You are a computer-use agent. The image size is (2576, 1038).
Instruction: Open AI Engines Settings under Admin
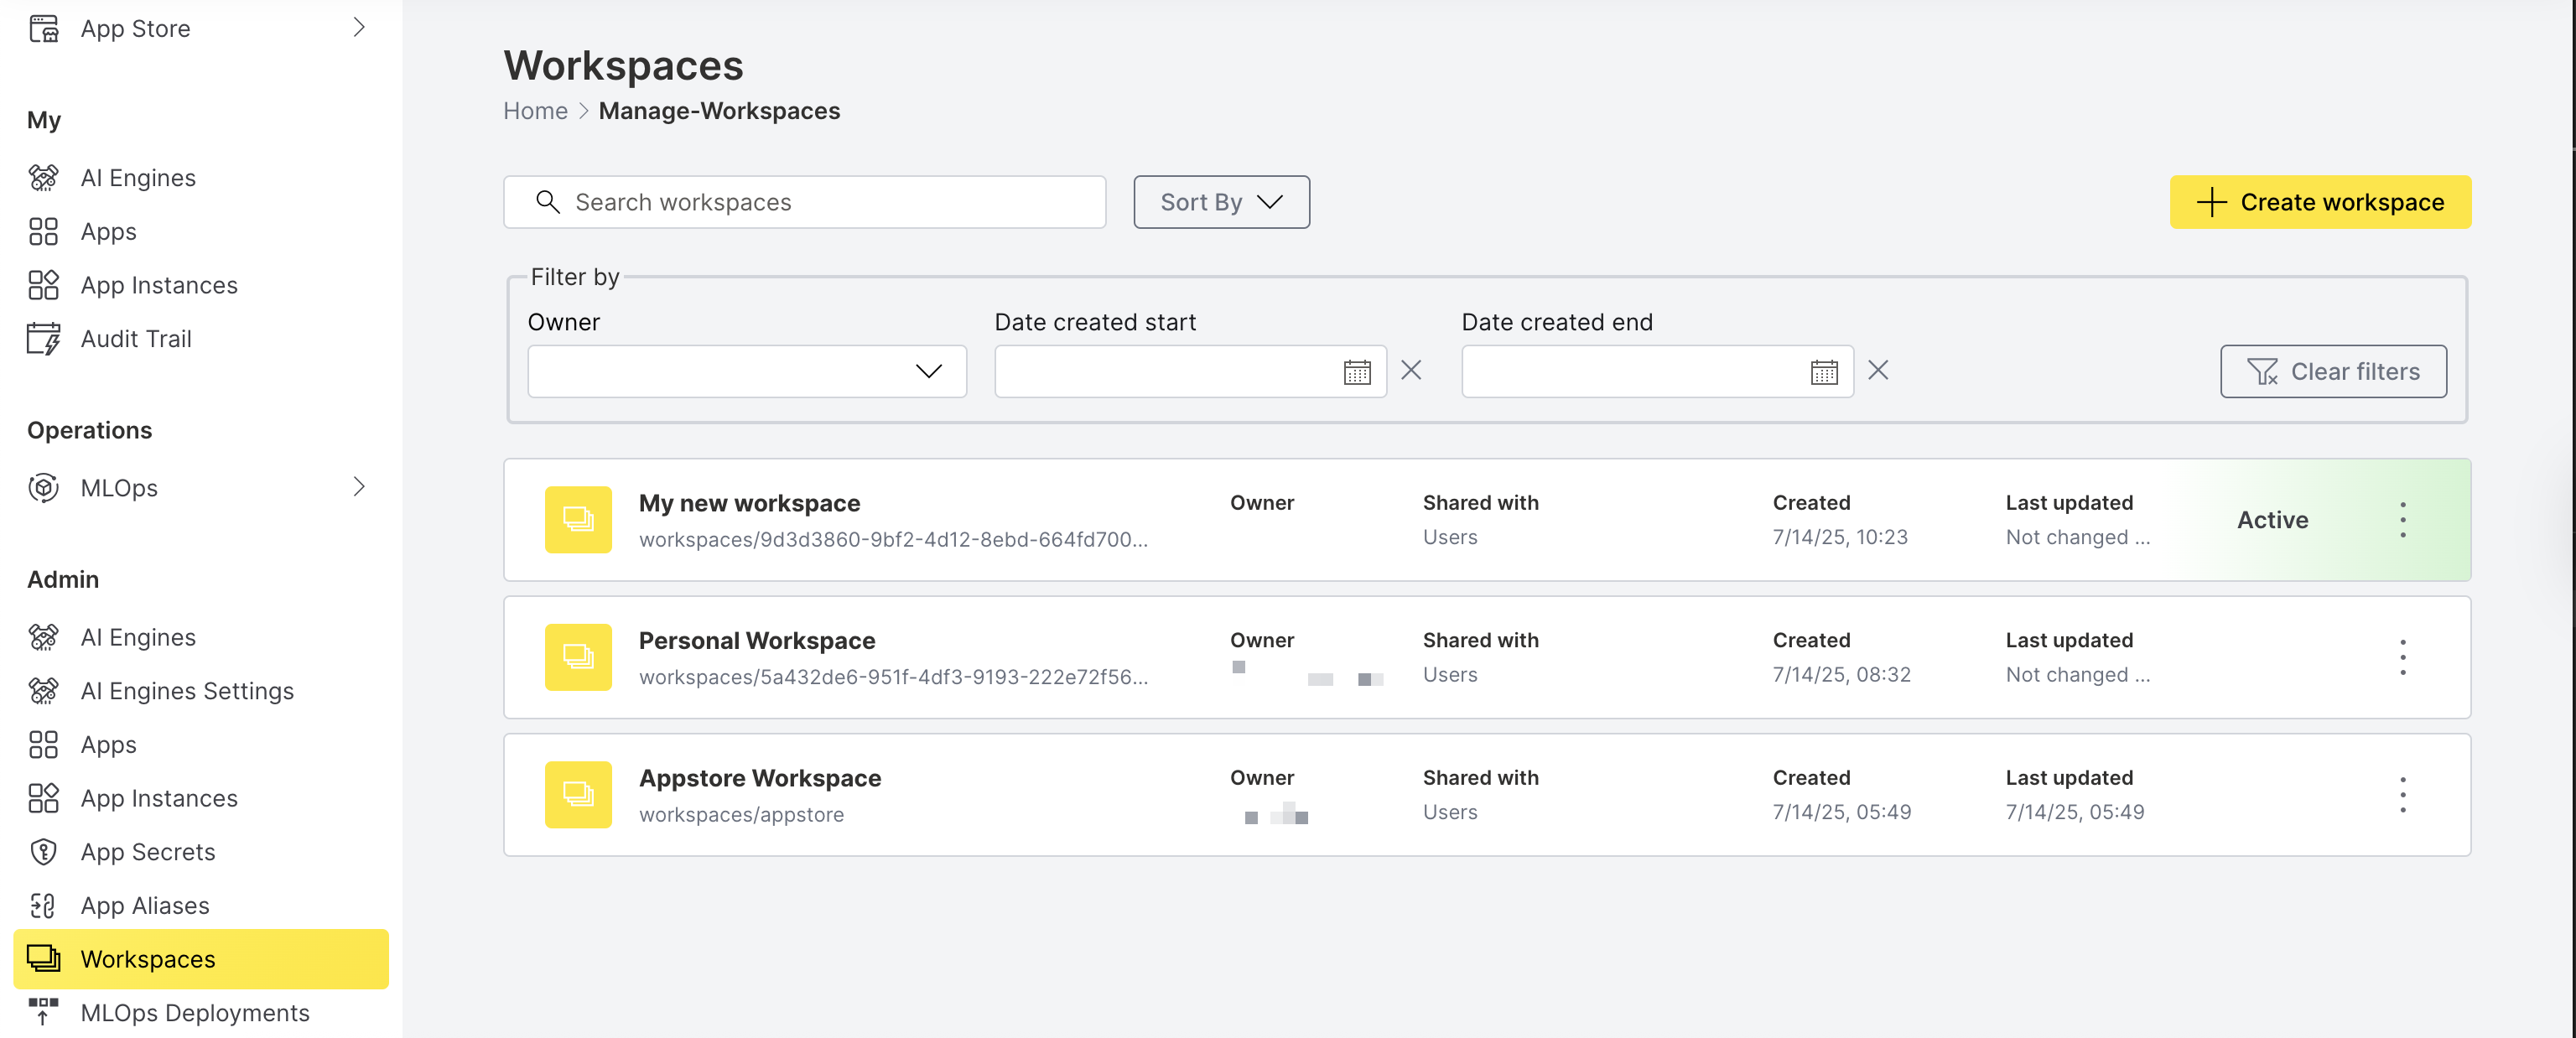coord(187,691)
